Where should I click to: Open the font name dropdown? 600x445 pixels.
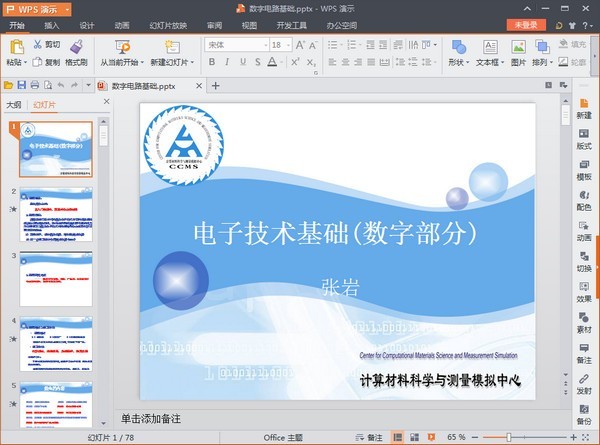(x=266, y=45)
